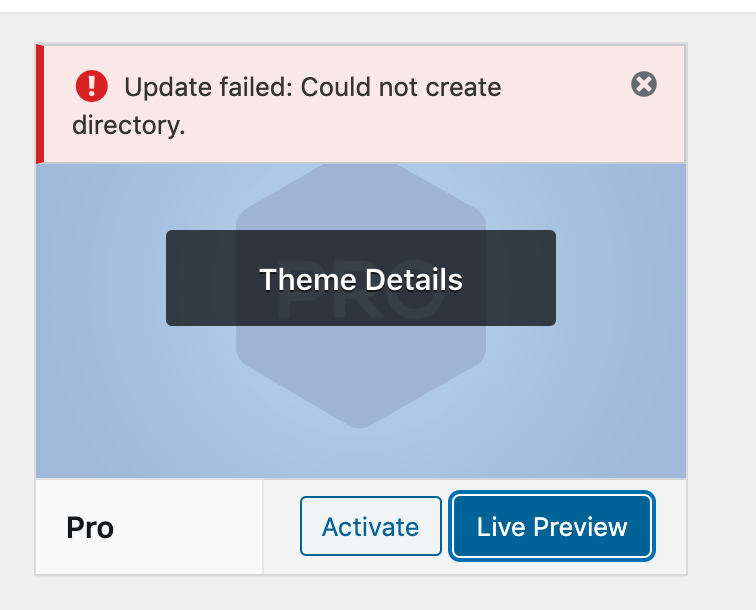Select the Pro theme screenshot thumbnail

pos(361,321)
